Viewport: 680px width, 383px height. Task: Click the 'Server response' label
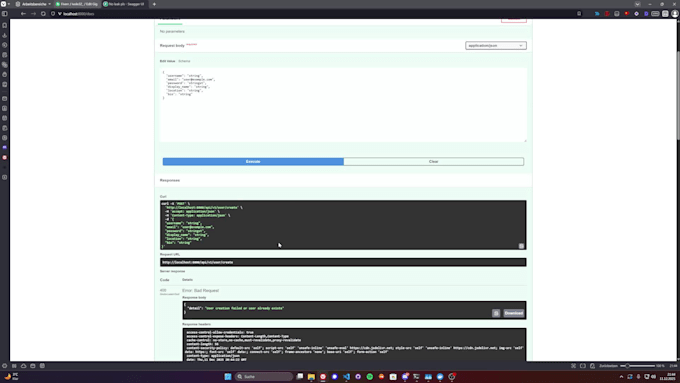(x=172, y=272)
